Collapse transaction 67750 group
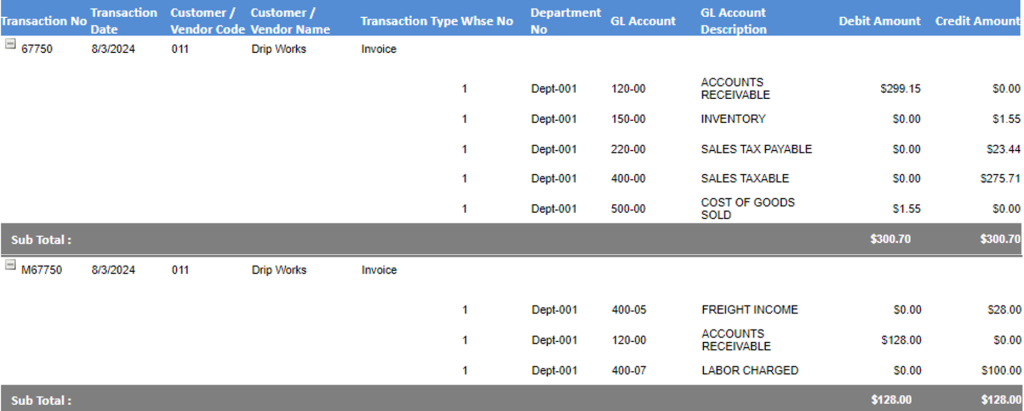The width and height of the screenshot is (1024, 411). [x=10, y=44]
